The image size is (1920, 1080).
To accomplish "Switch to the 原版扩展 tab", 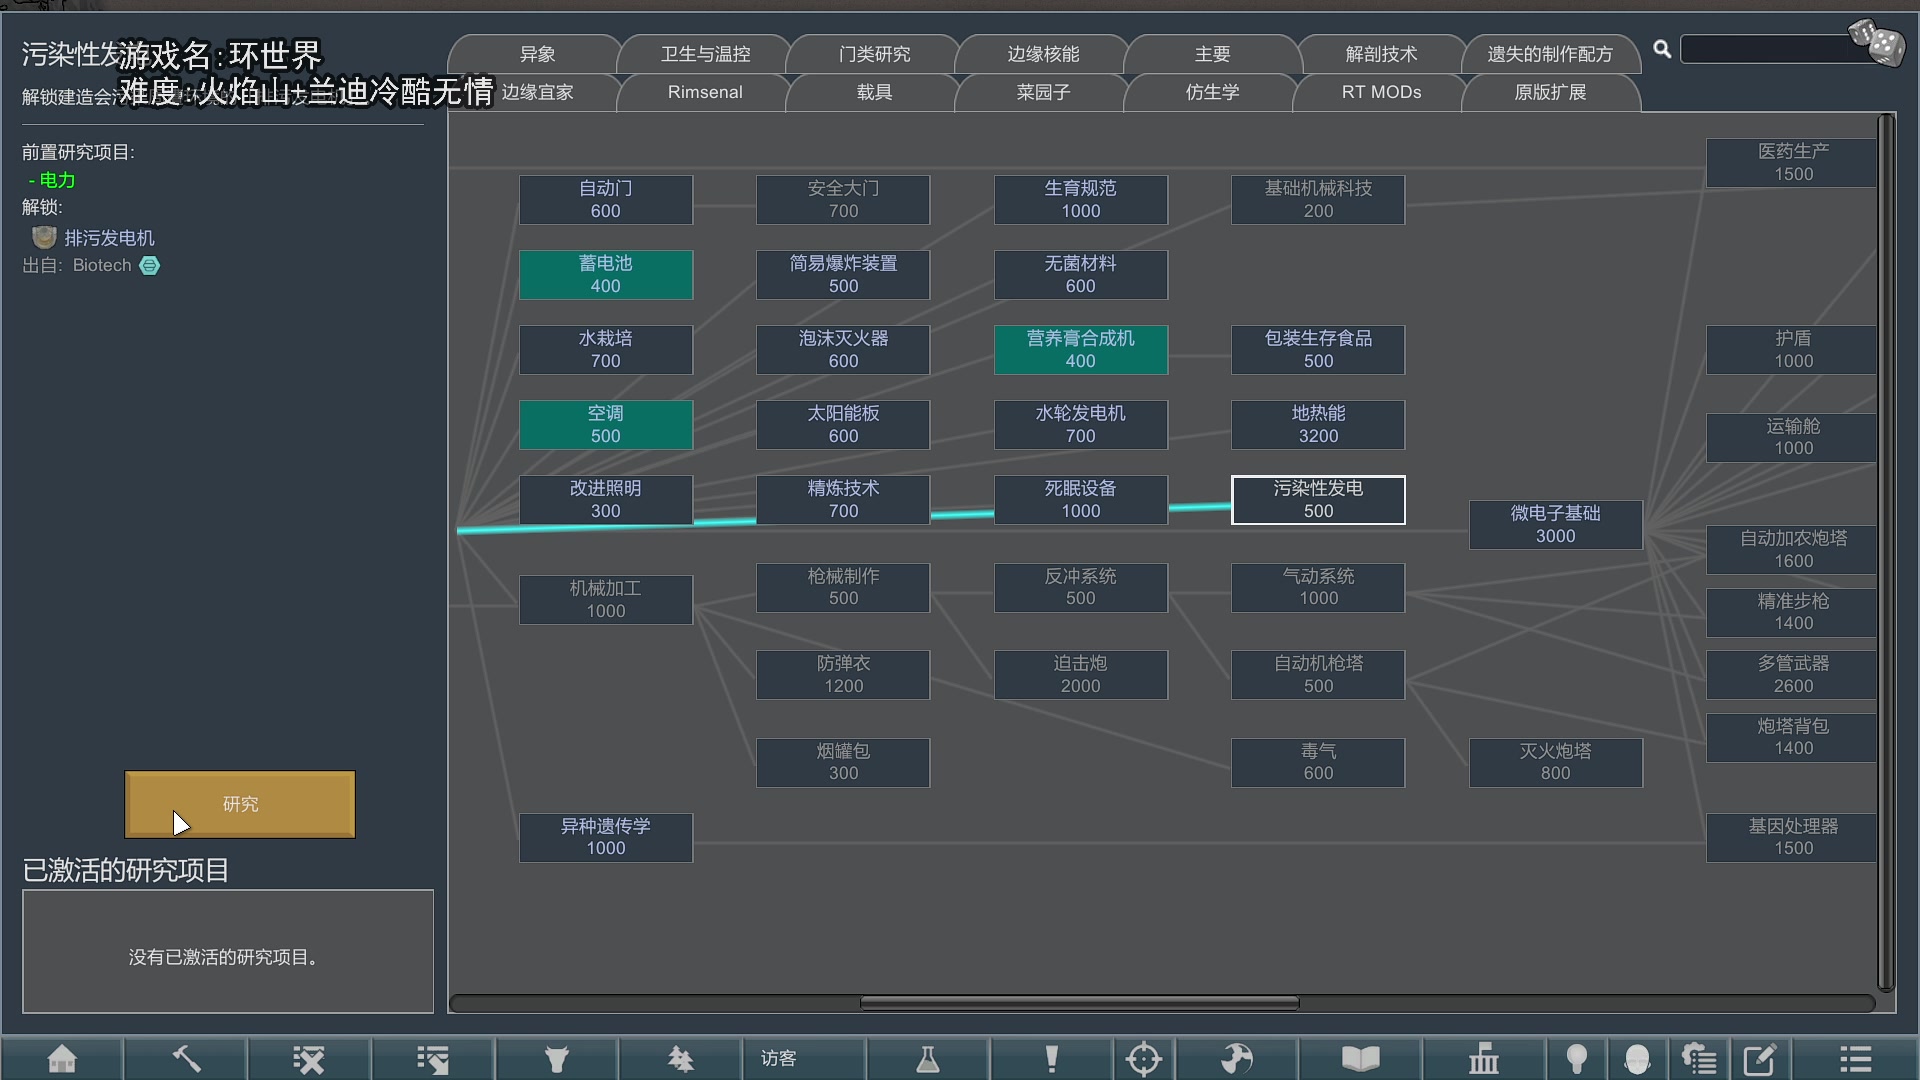I will click(x=1550, y=92).
